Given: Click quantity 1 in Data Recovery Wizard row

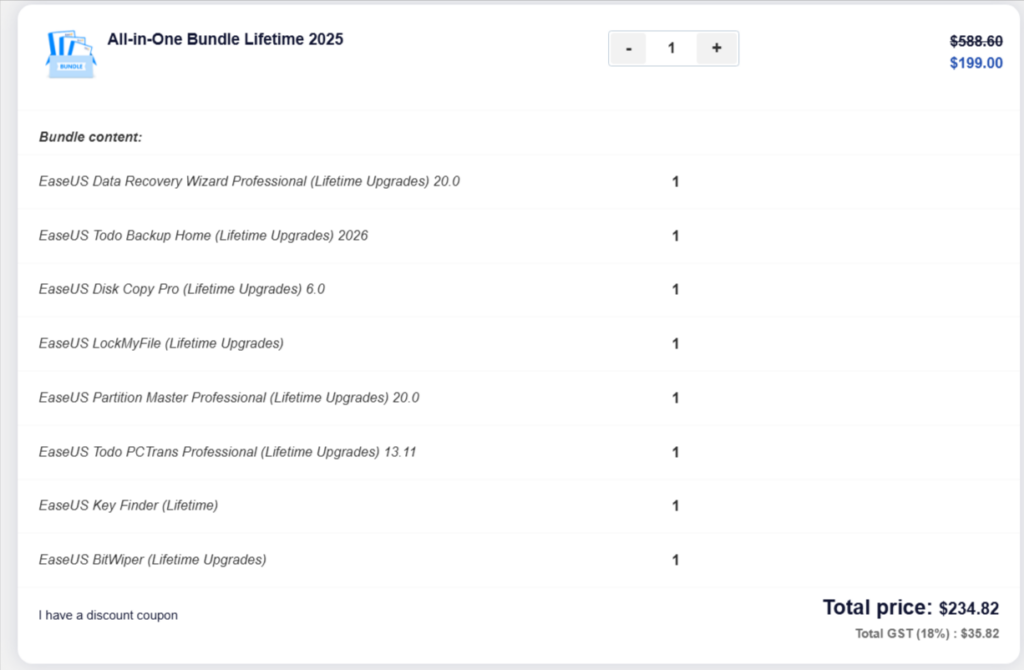Looking at the screenshot, I should [675, 182].
